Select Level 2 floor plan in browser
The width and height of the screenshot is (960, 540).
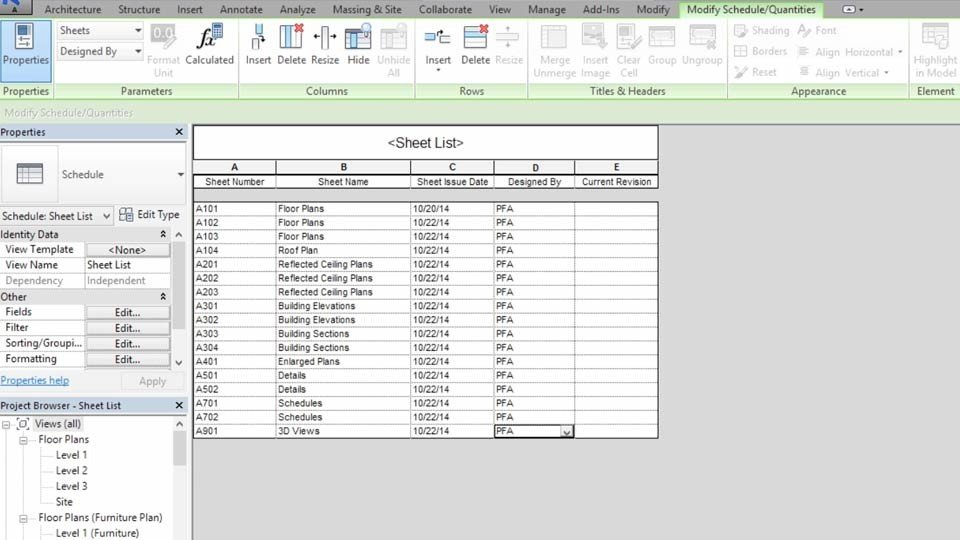pos(71,471)
